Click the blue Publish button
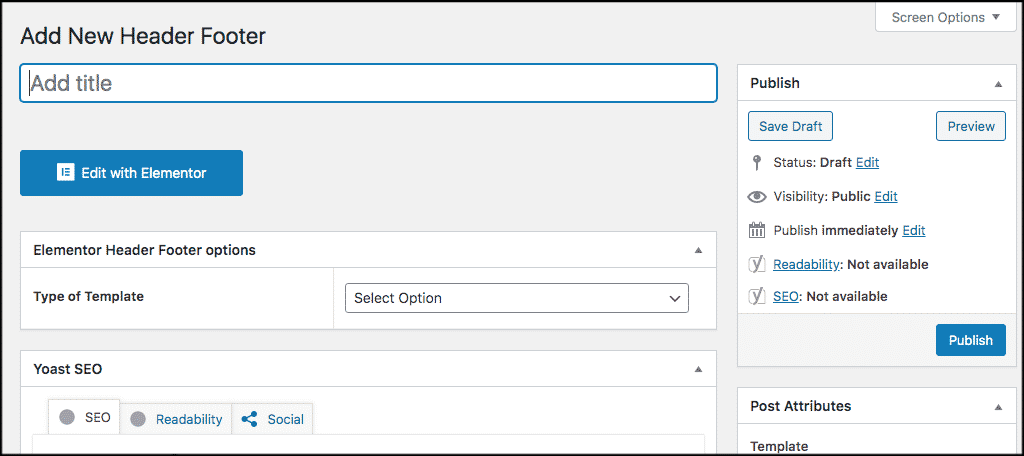Screen dimensions: 1024x456 click(970, 340)
